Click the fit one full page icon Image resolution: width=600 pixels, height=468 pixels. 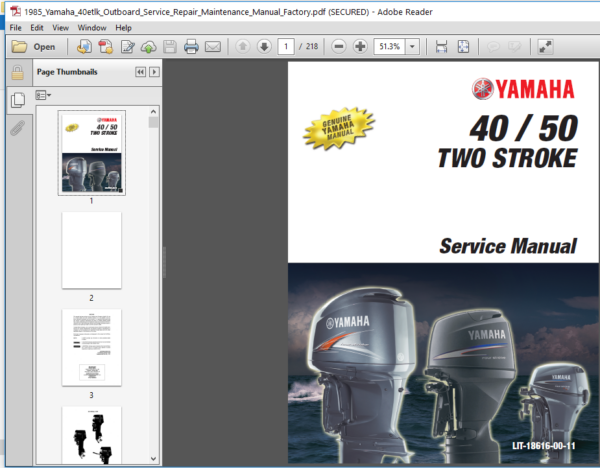[x=463, y=47]
